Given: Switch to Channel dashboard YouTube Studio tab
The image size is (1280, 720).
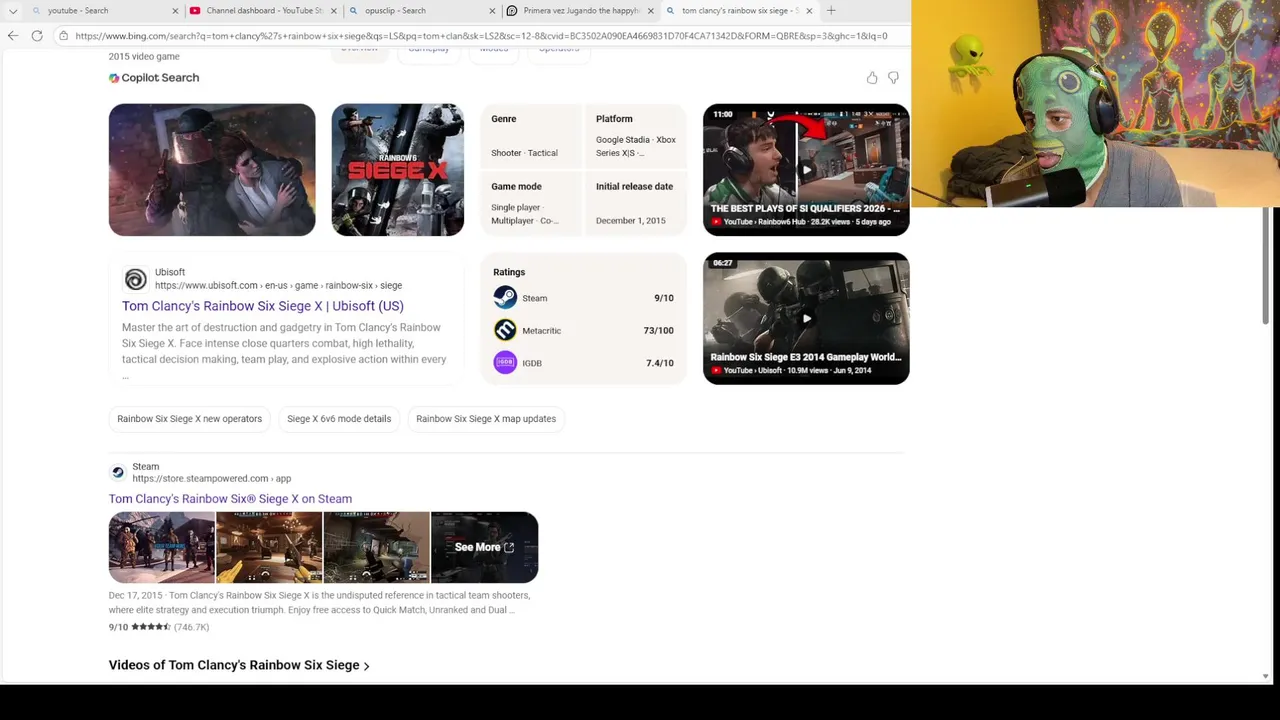Looking at the screenshot, I should [264, 11].
